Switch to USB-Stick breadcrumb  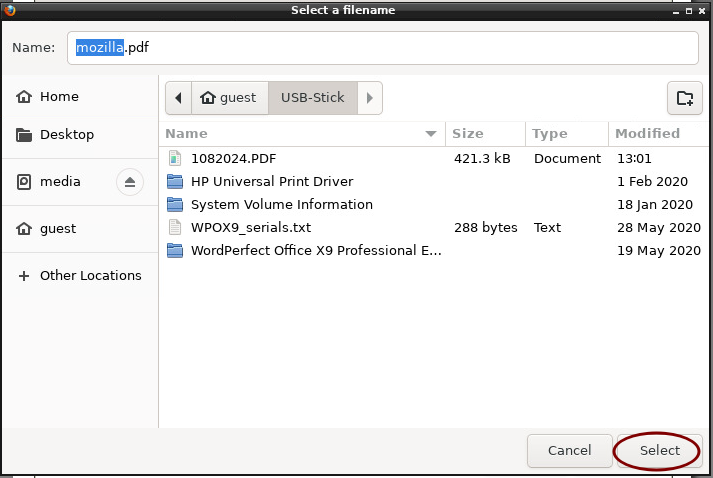[x=313, y=98]
